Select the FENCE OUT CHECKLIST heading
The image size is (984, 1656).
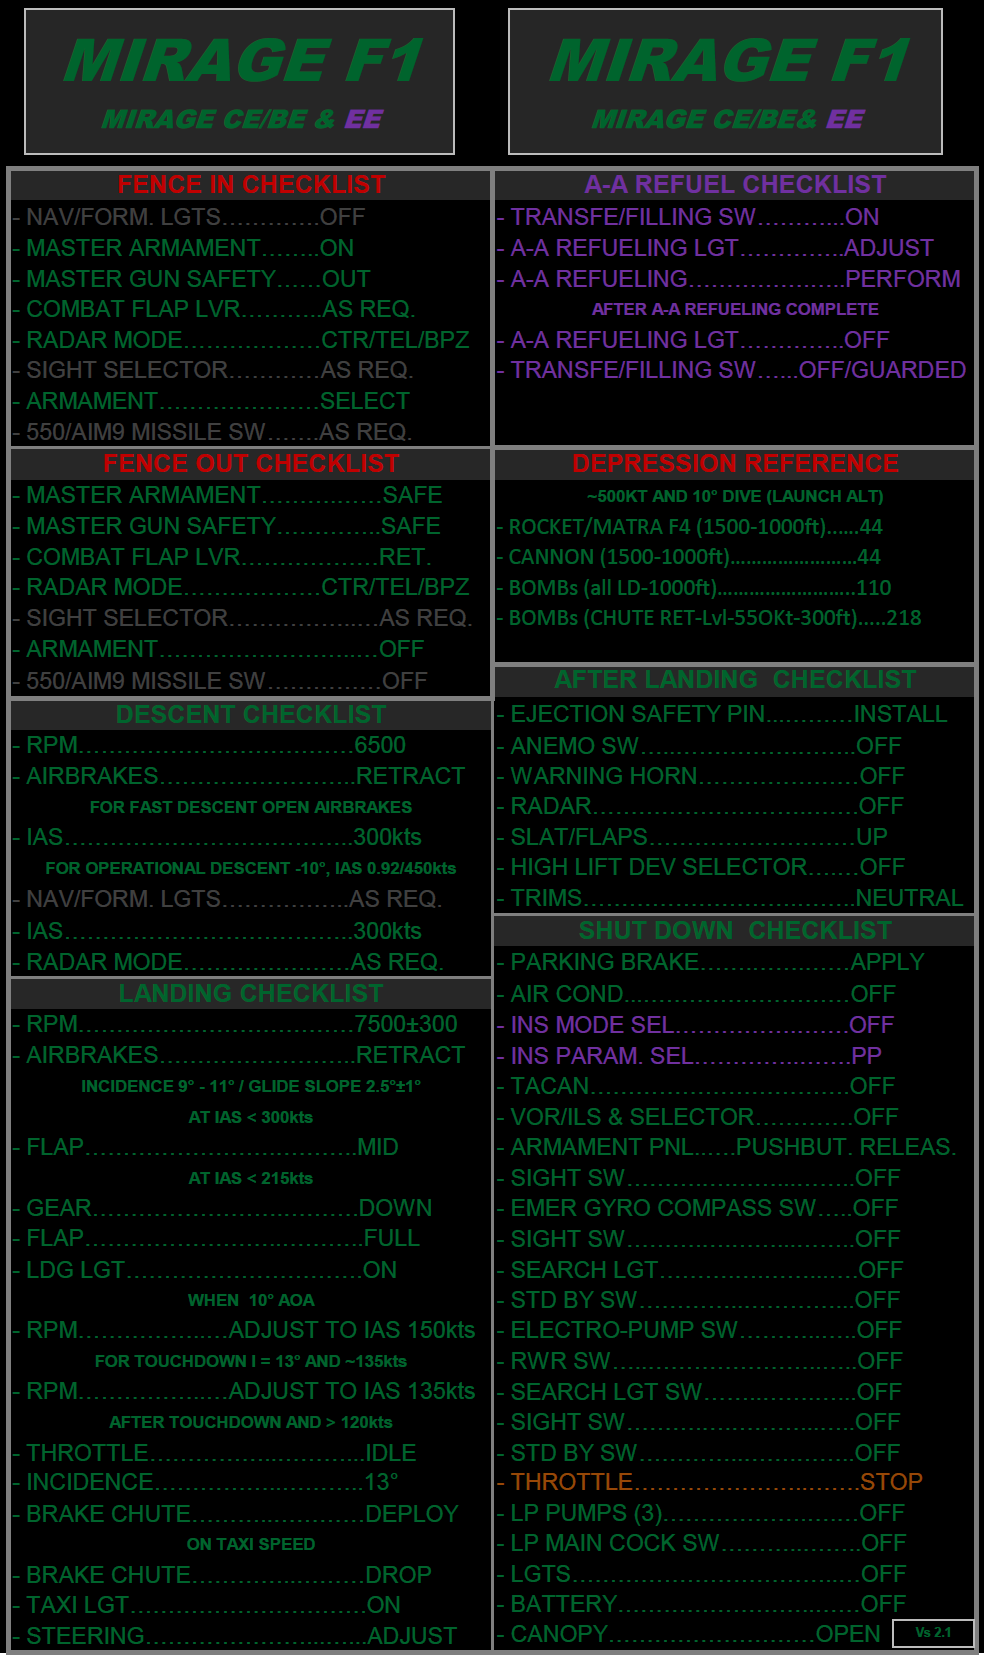(251, 464)
